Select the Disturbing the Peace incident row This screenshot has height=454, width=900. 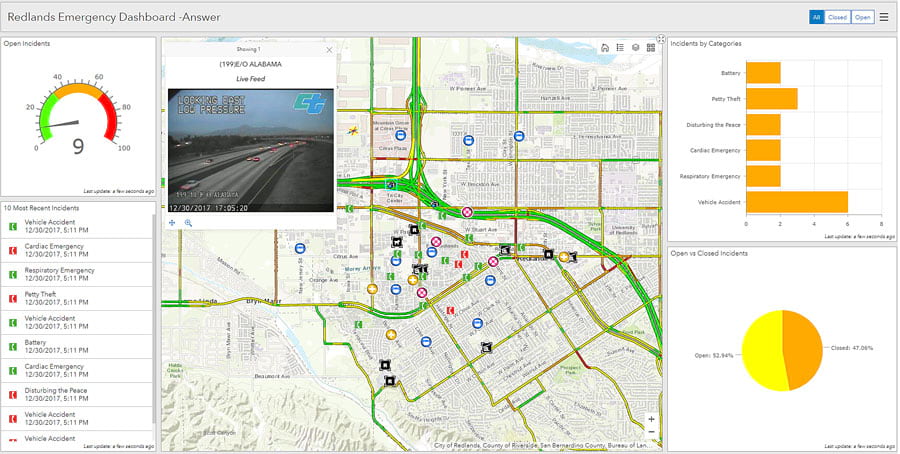pos(77,395)
